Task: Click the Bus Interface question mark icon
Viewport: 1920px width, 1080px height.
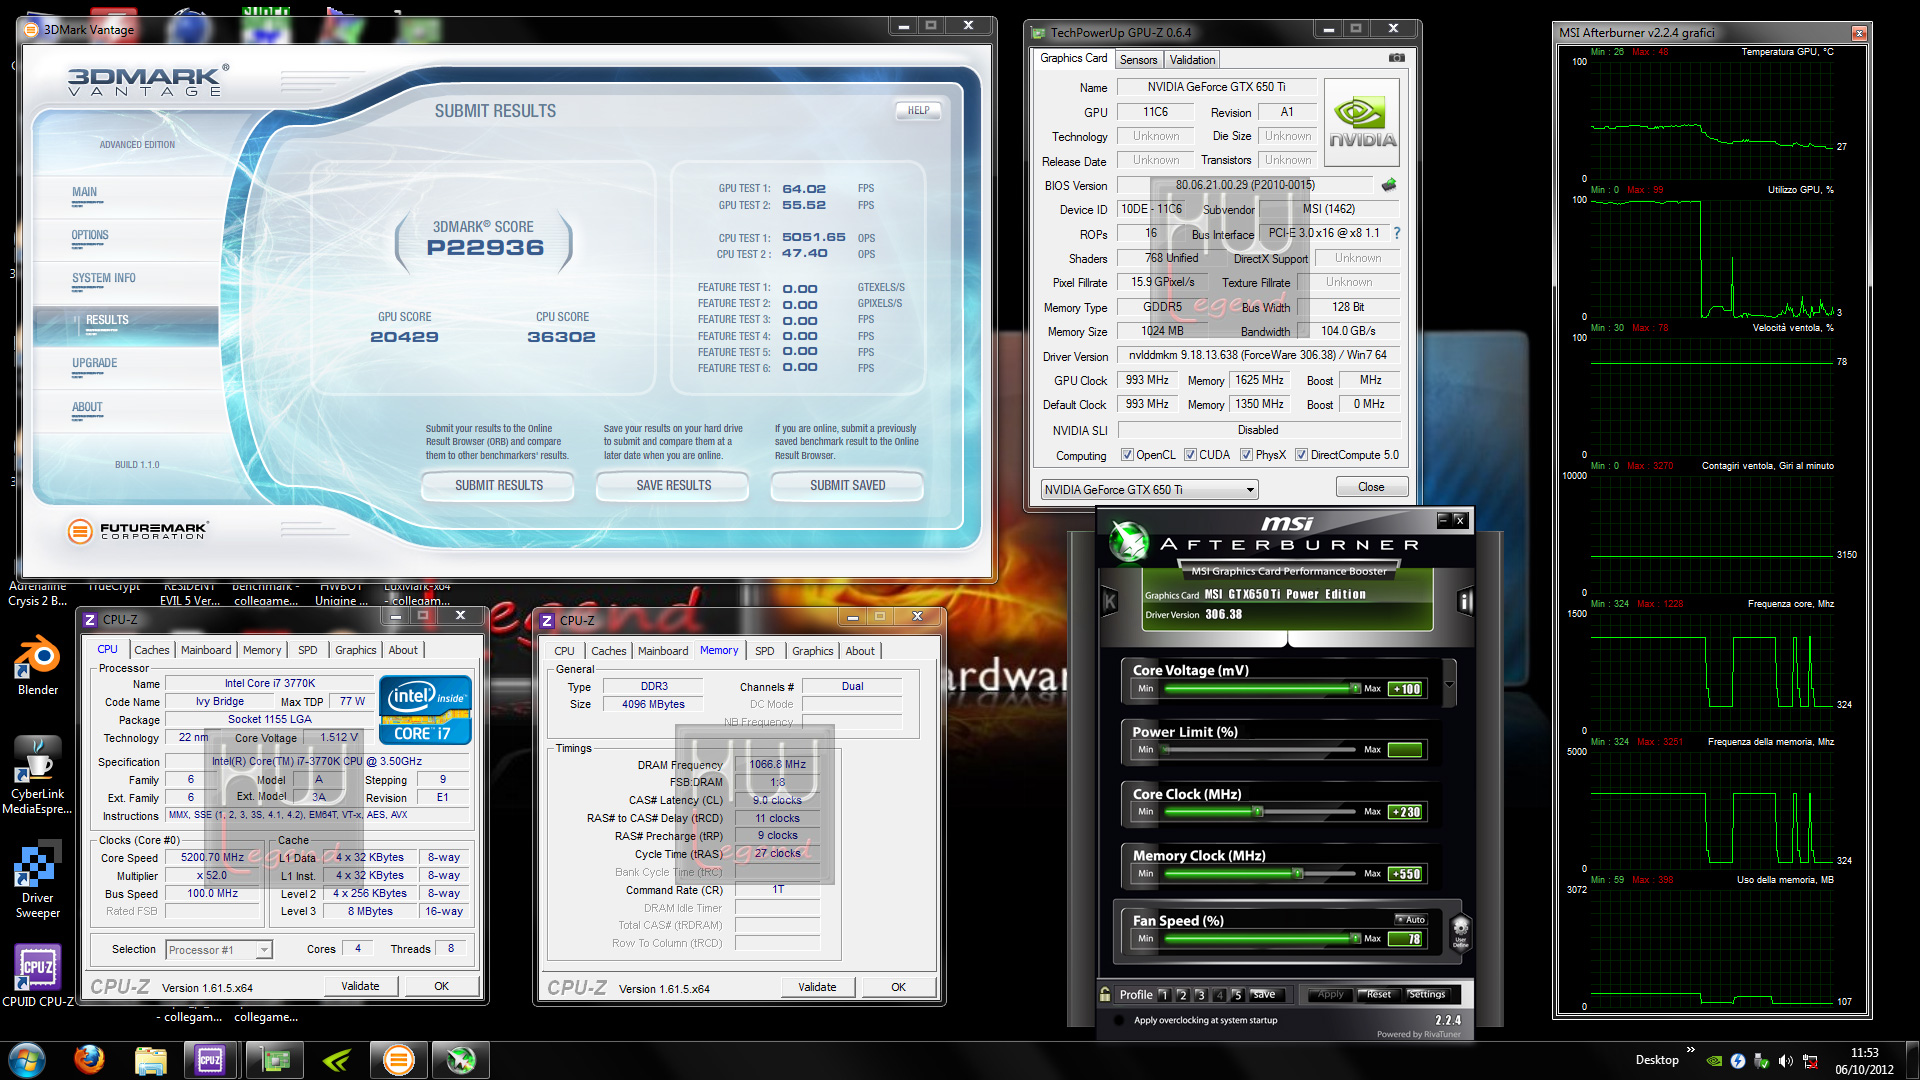Action: [x=1397, y=233]
